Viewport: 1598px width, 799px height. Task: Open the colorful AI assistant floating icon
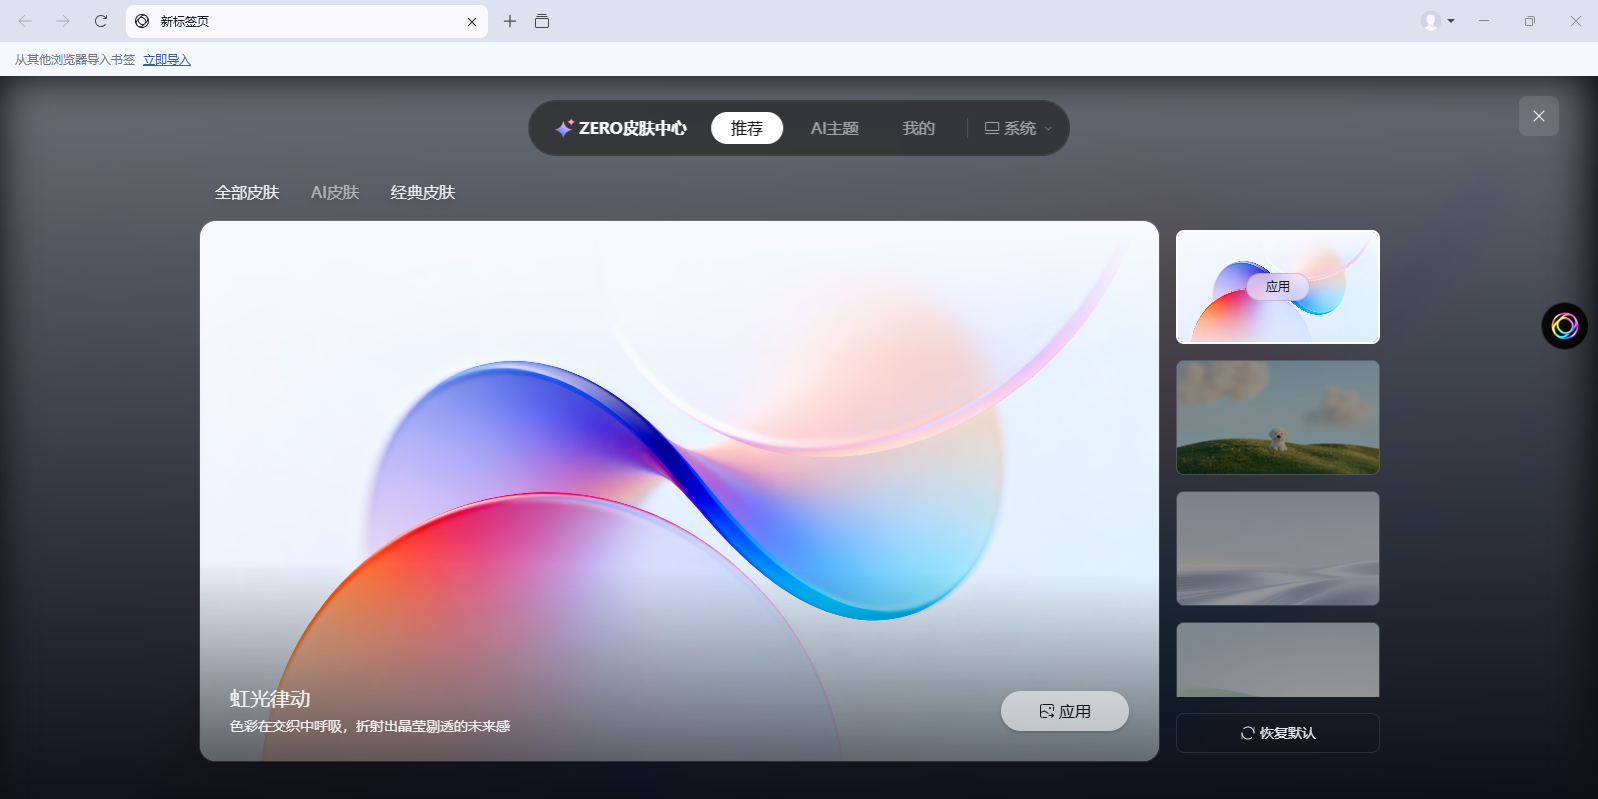click(x=1564, y=326)
